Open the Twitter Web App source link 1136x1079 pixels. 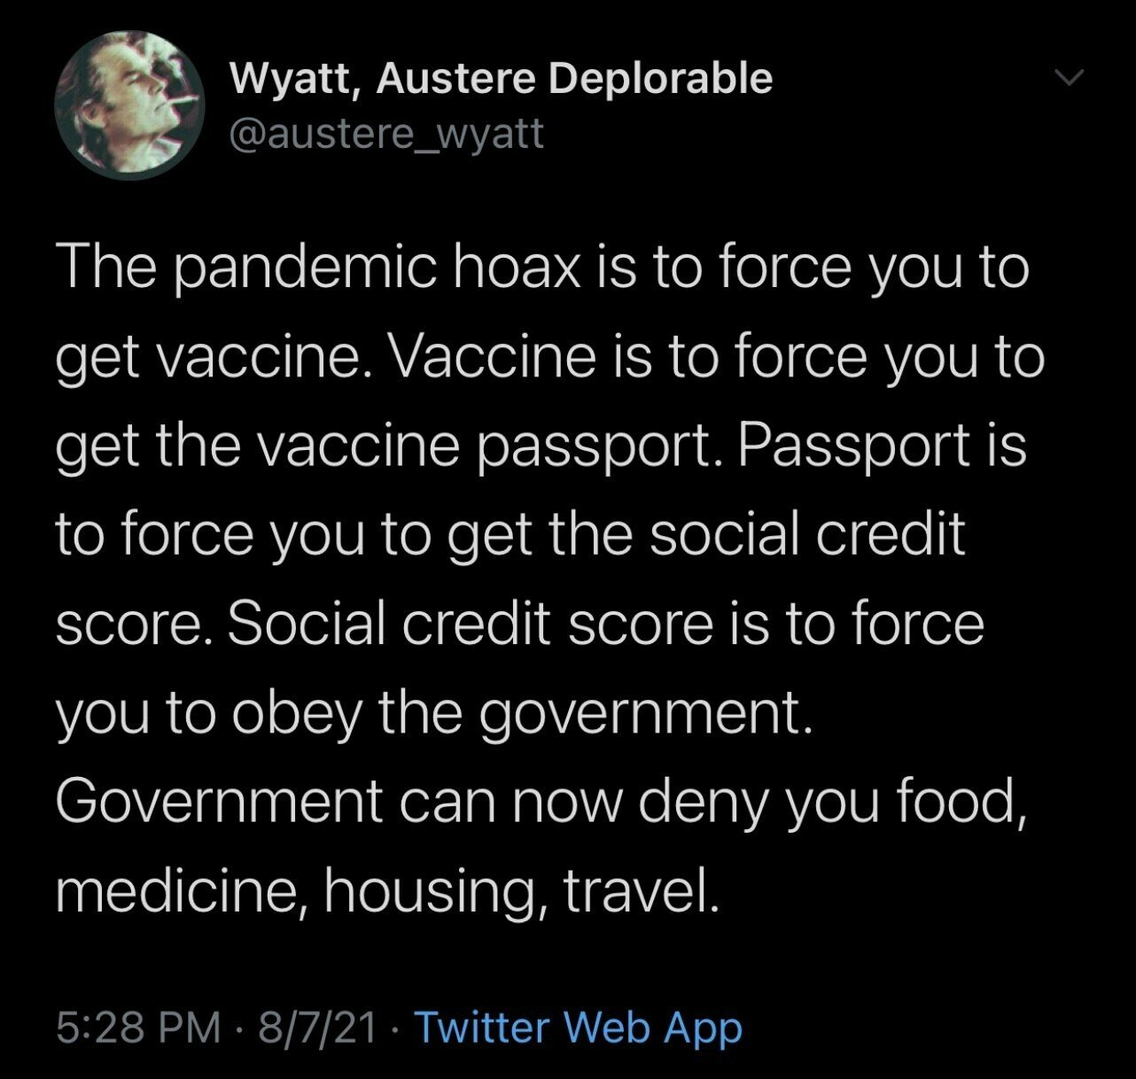pos(578,1028)
